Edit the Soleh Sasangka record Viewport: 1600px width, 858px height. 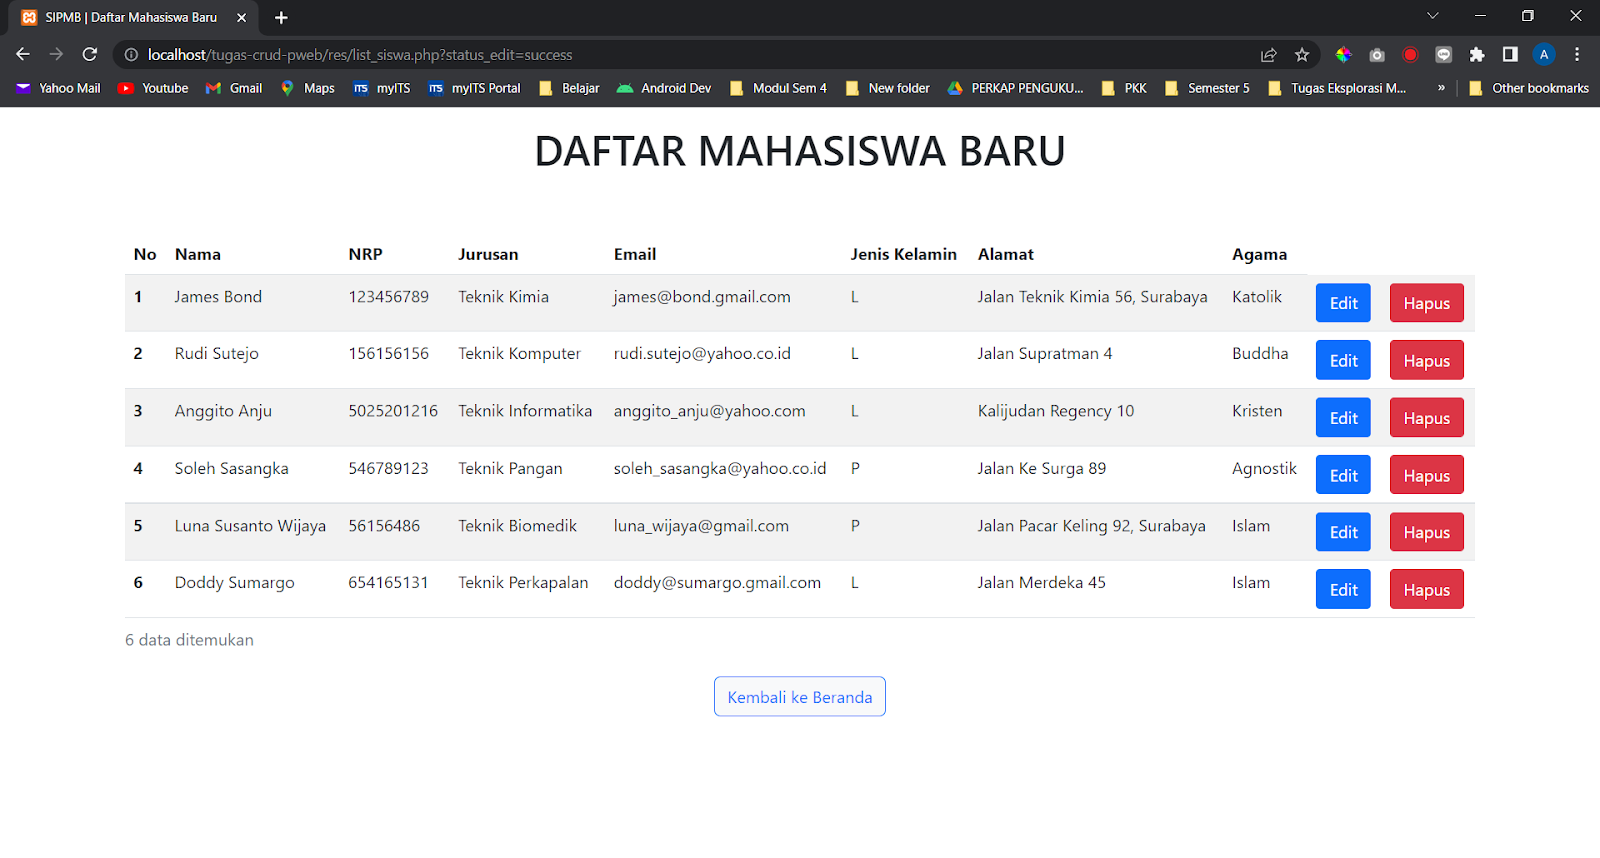[1343, 476]
